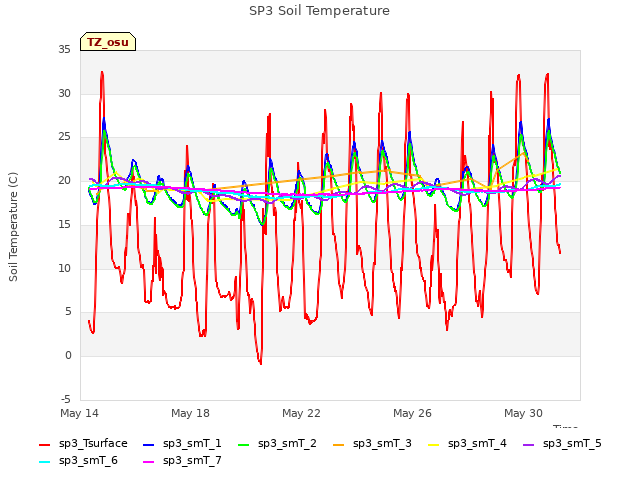Click the 15 y-axis tick label

click(x=64, y=224)
